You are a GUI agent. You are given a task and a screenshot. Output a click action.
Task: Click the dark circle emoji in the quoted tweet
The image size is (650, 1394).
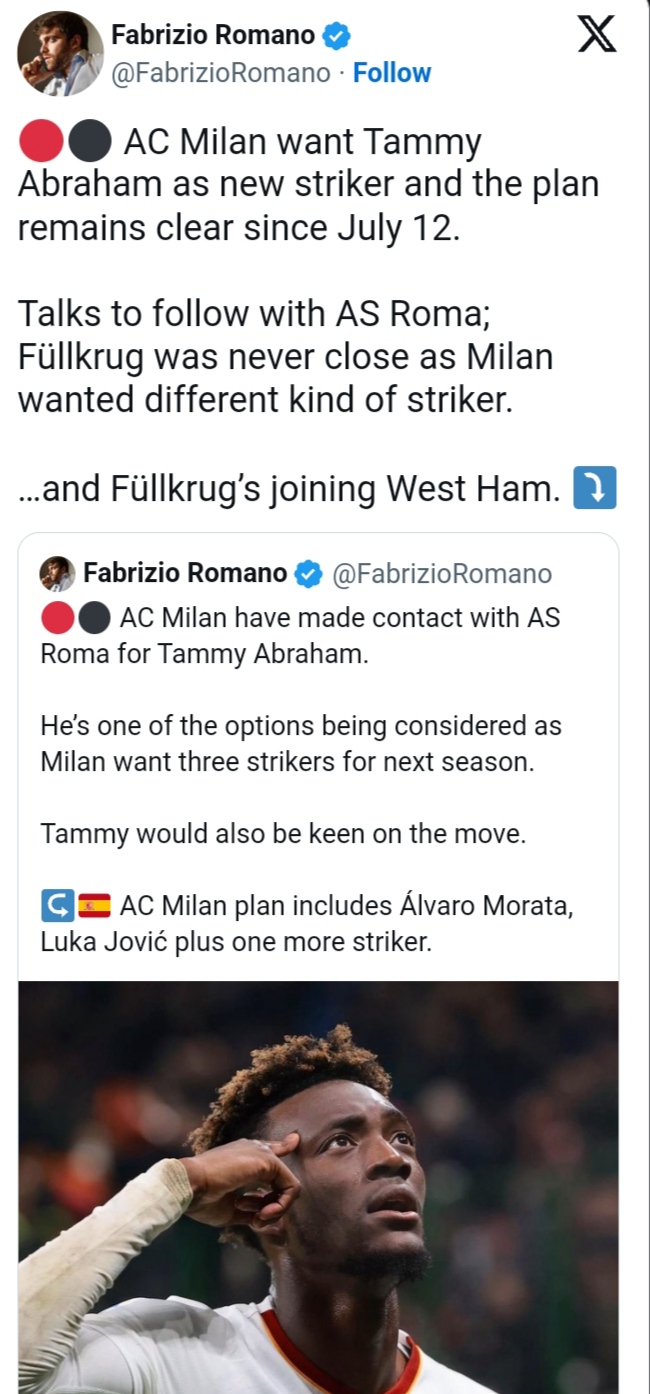pos(94,619)
